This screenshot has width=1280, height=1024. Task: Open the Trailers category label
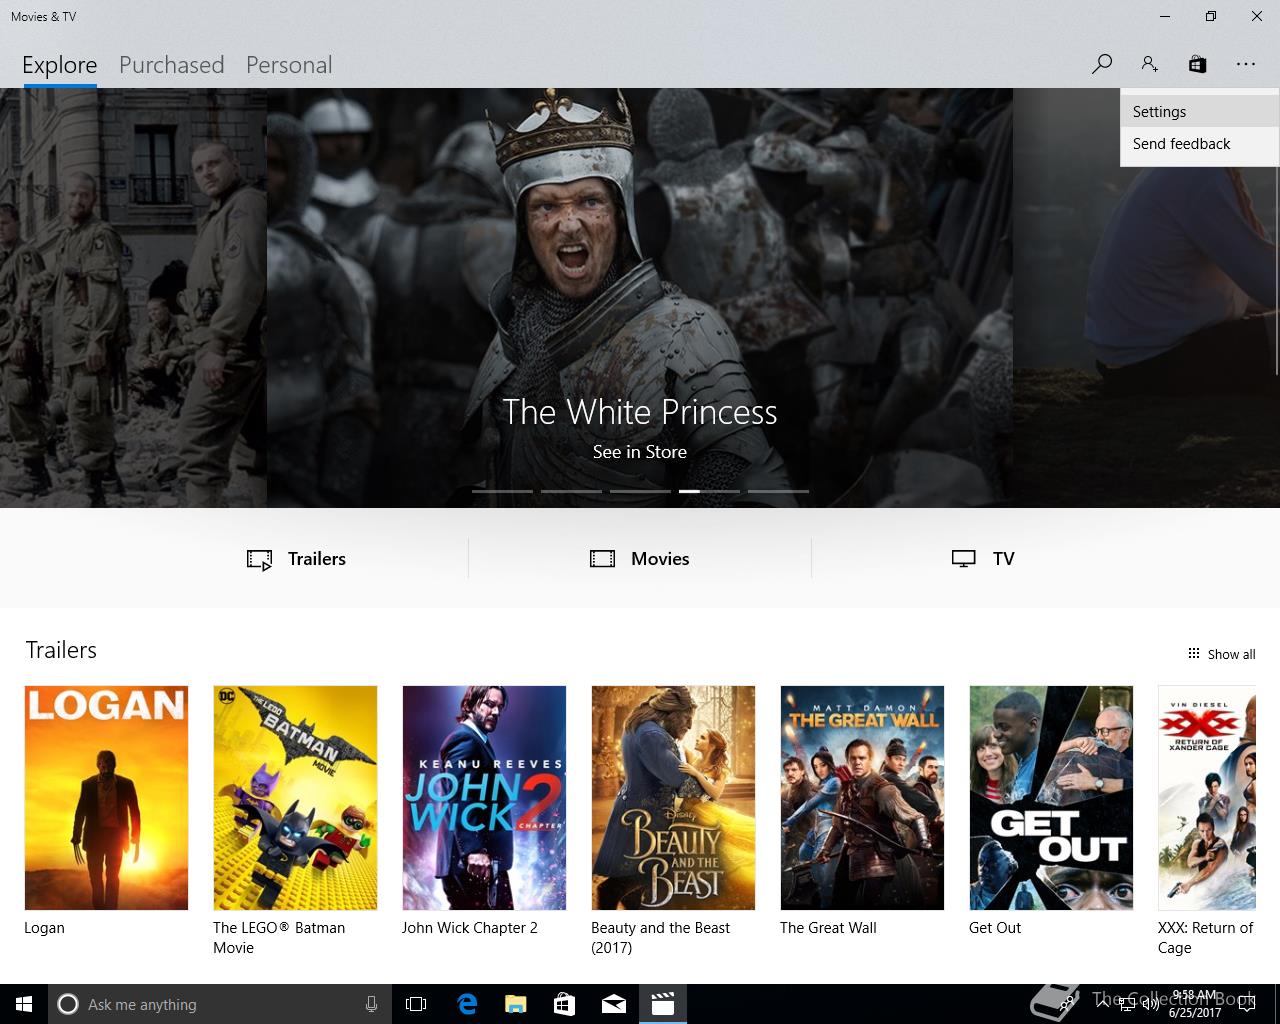coord(317,559)
